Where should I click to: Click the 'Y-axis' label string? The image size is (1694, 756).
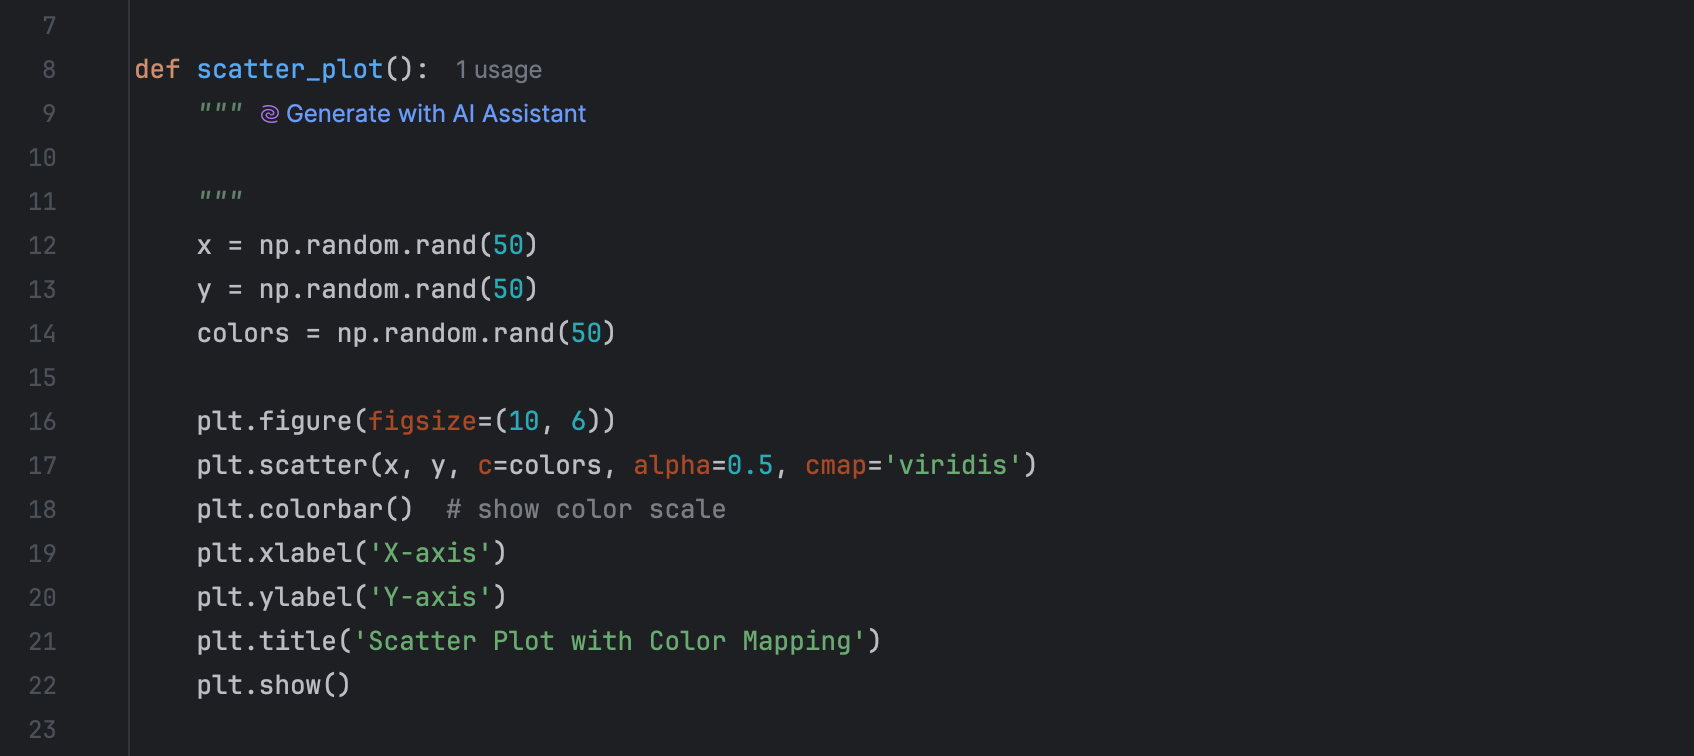click(430, 598)
